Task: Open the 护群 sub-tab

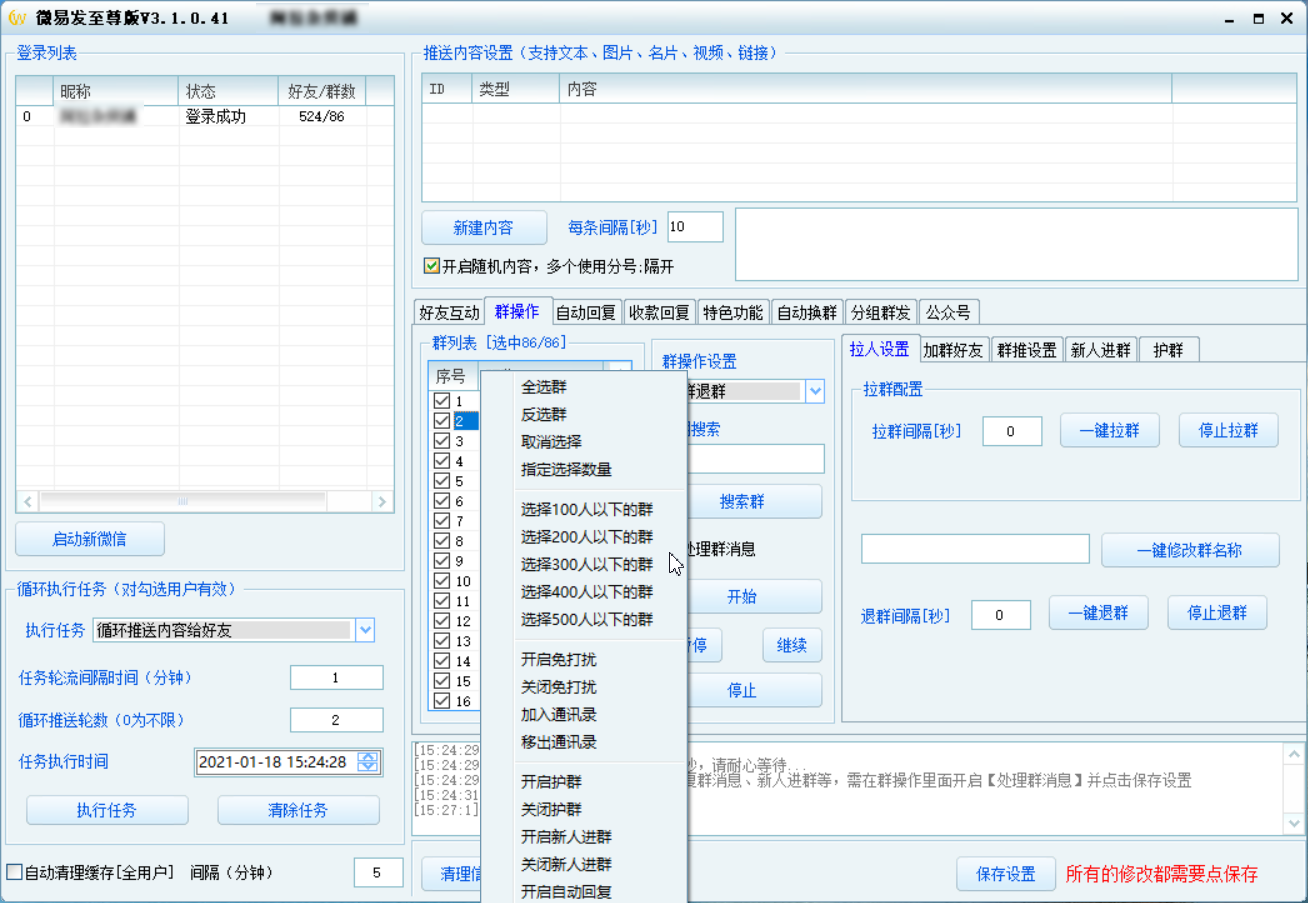Action: (1168, 350)
